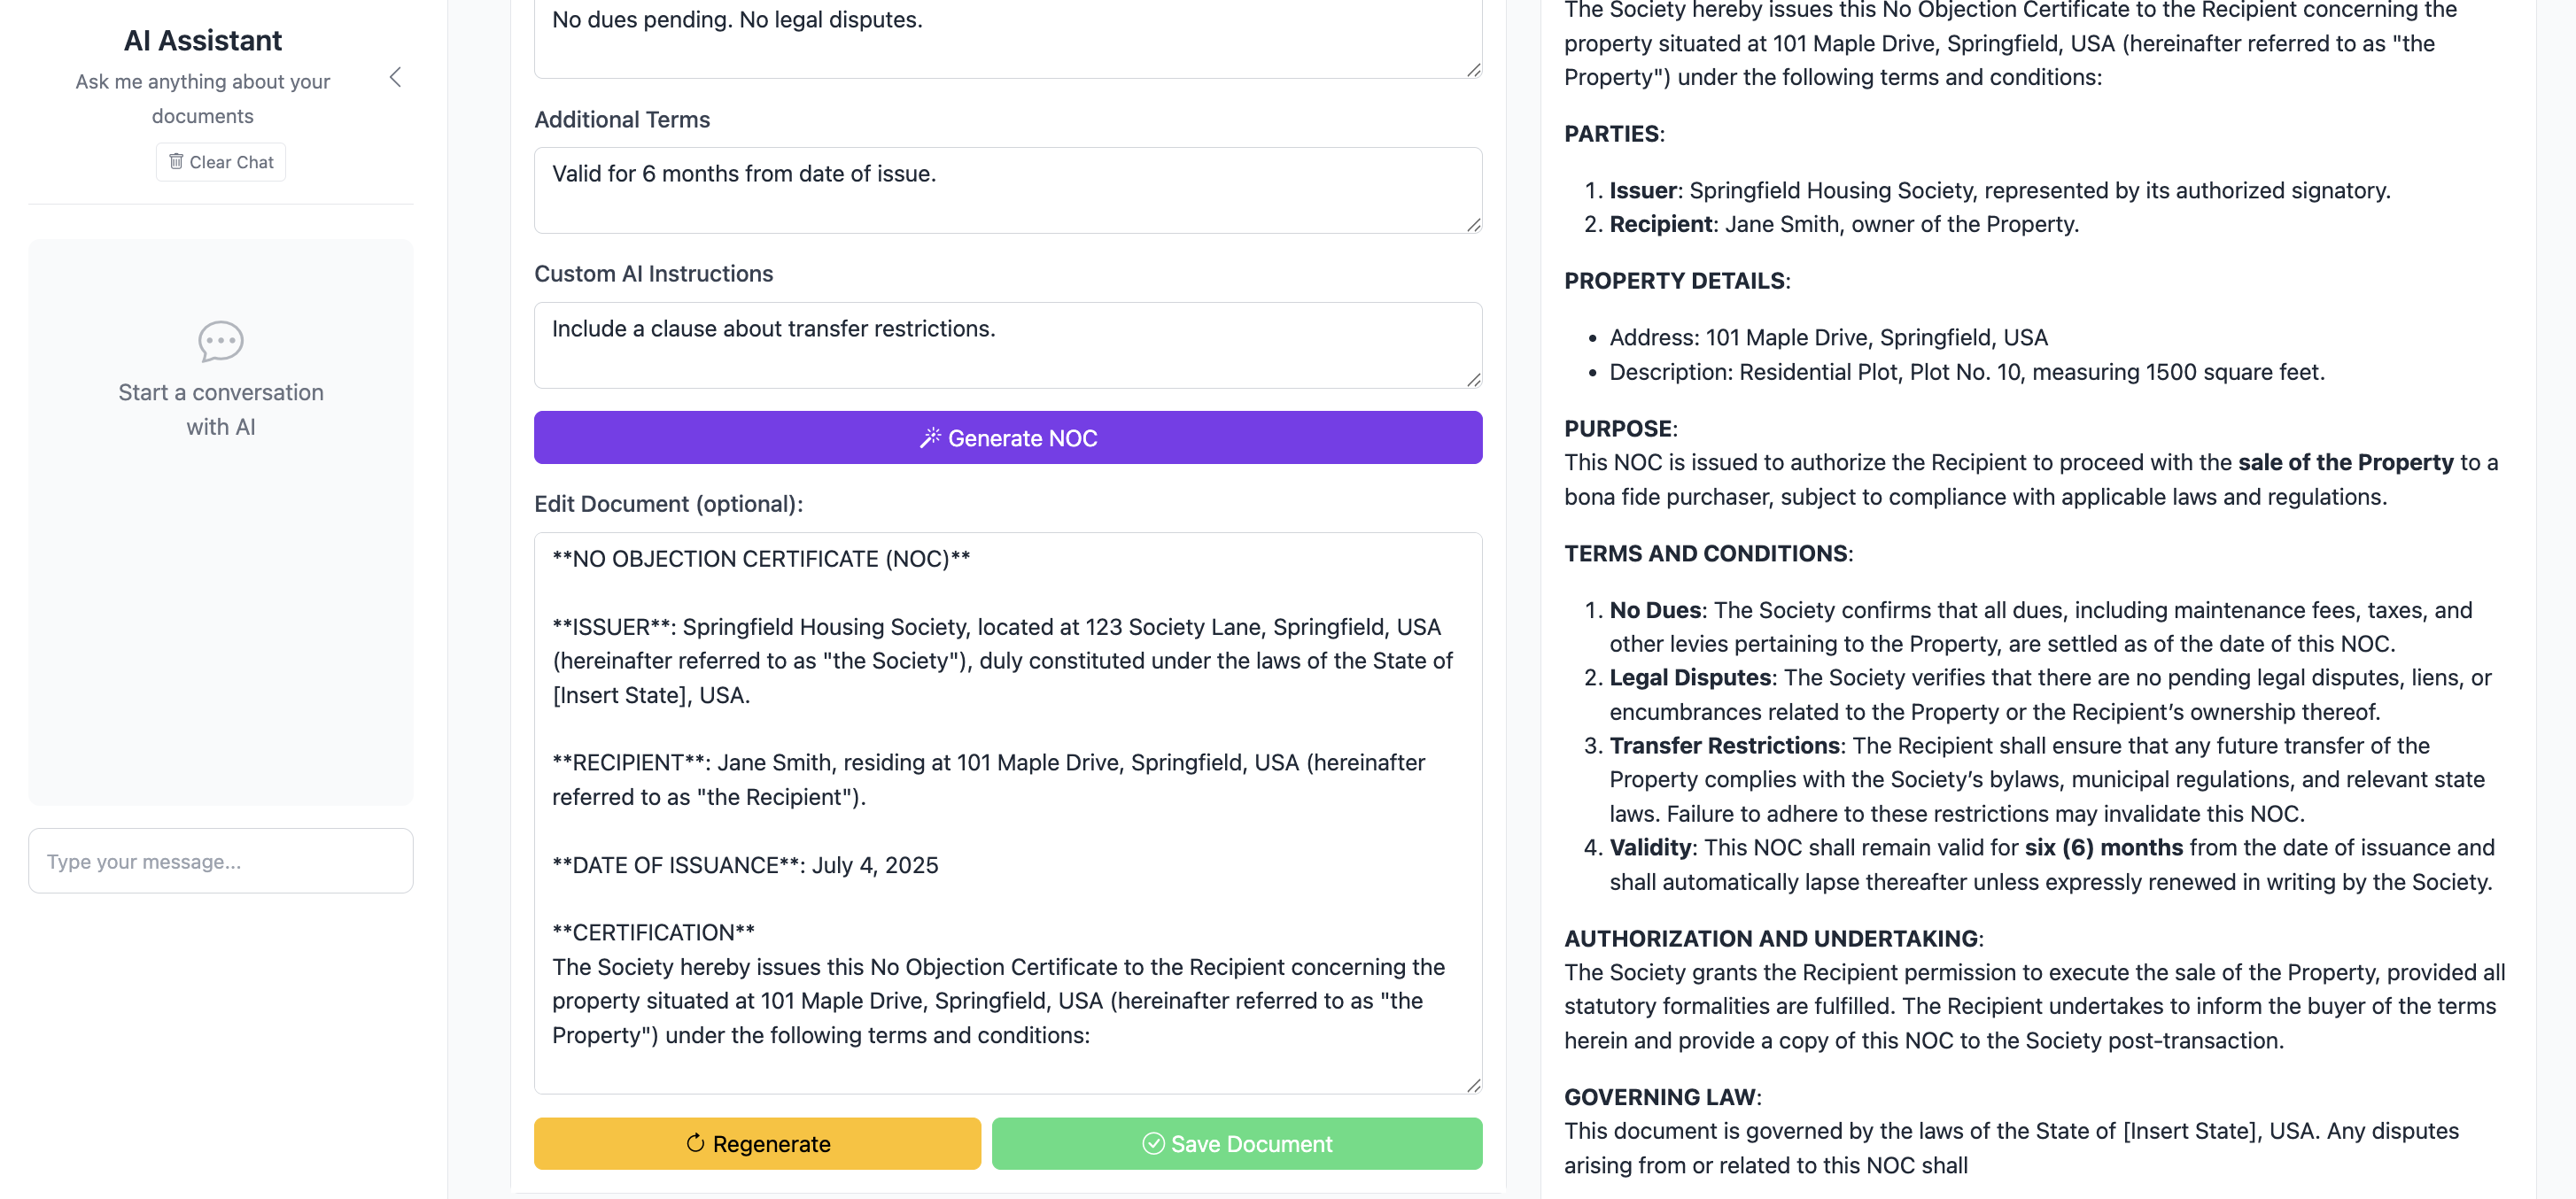Collapse the AI Assistant panel chevron

click(x=396, y=78)
